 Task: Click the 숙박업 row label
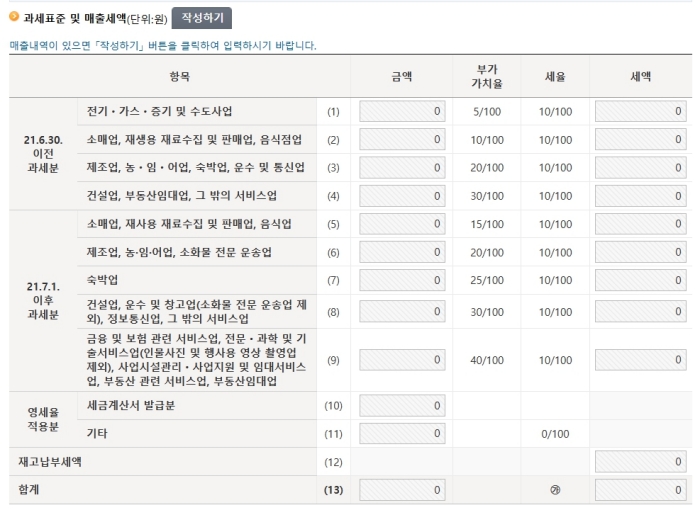[x=102, y=280]
